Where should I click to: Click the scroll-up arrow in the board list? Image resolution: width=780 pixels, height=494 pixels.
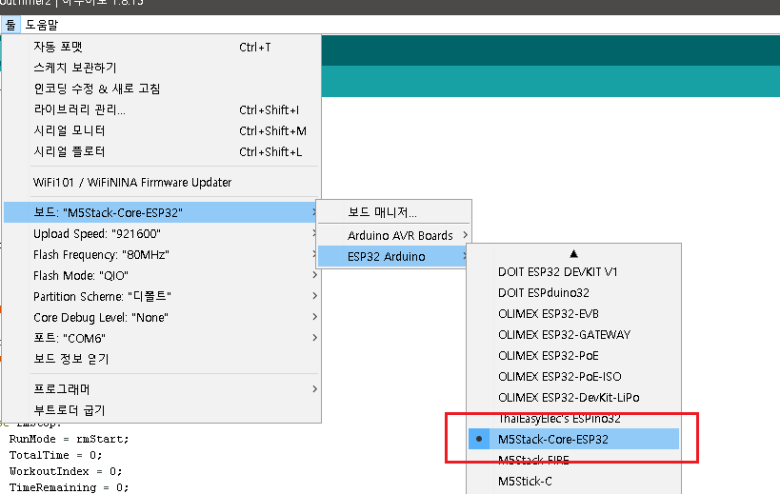574,254
